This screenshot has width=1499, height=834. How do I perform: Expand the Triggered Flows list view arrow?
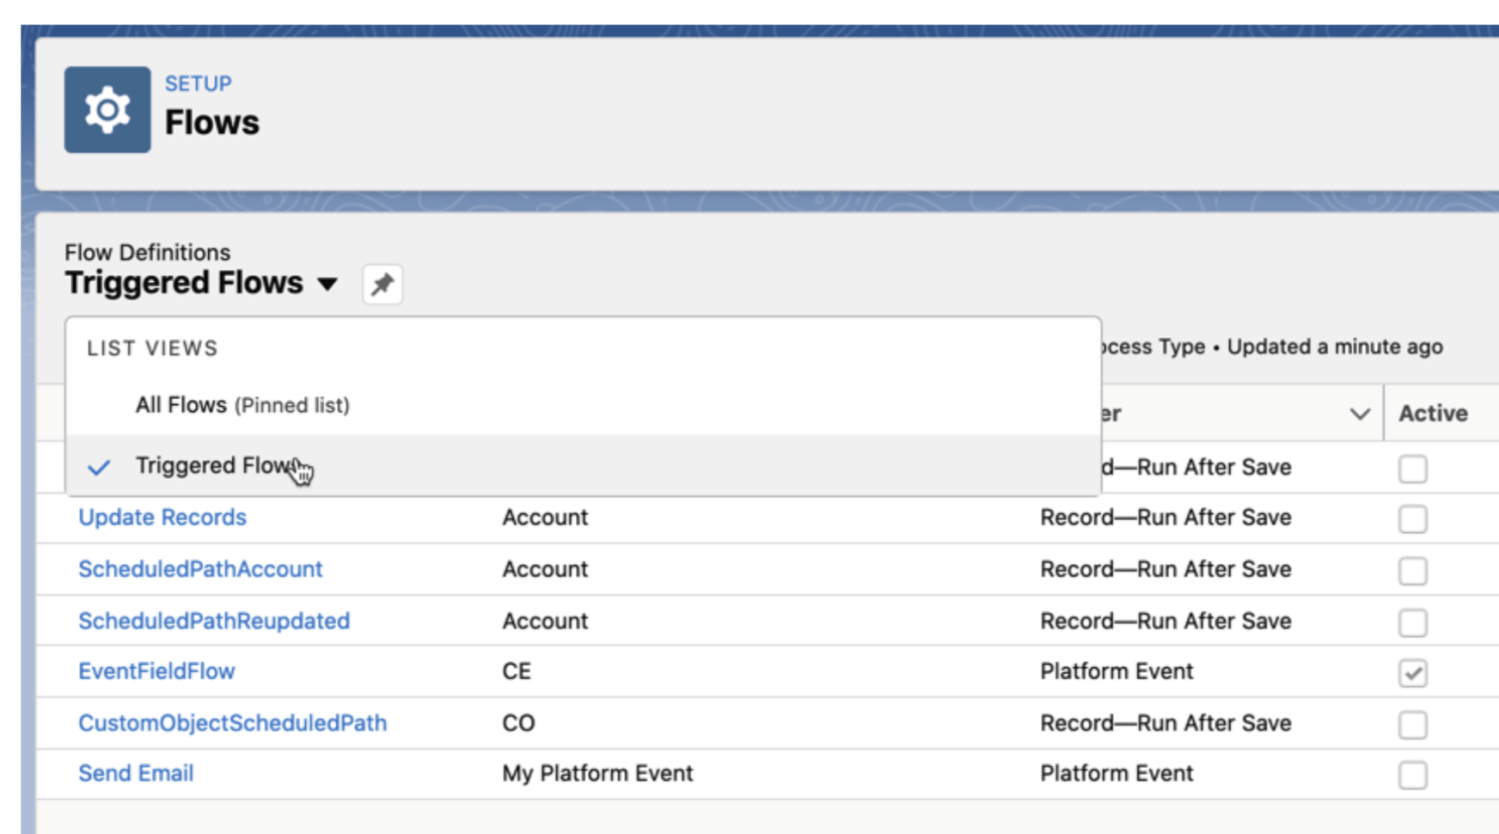click(x=327, y=285)
